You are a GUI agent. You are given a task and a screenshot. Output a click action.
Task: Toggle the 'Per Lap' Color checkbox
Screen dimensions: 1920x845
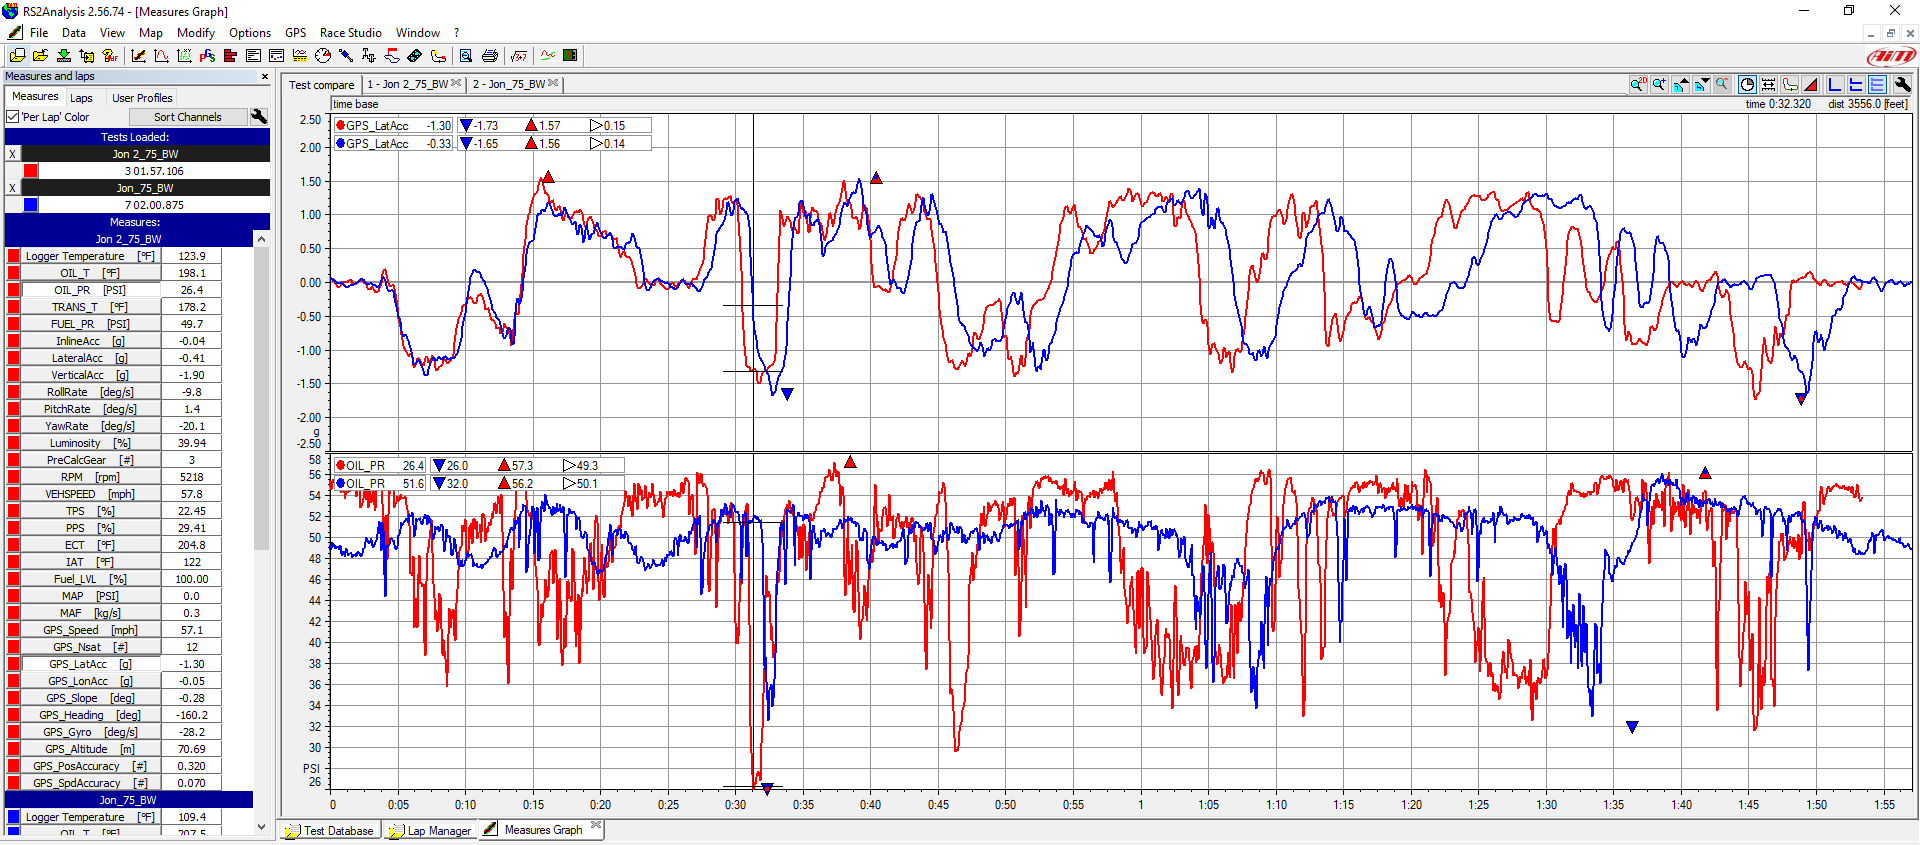13,117
